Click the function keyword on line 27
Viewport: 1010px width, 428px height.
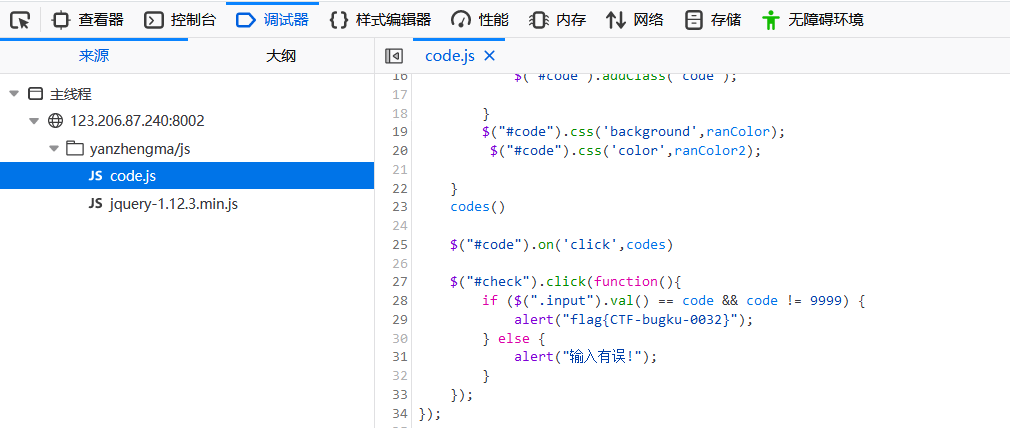coord(625,282)
